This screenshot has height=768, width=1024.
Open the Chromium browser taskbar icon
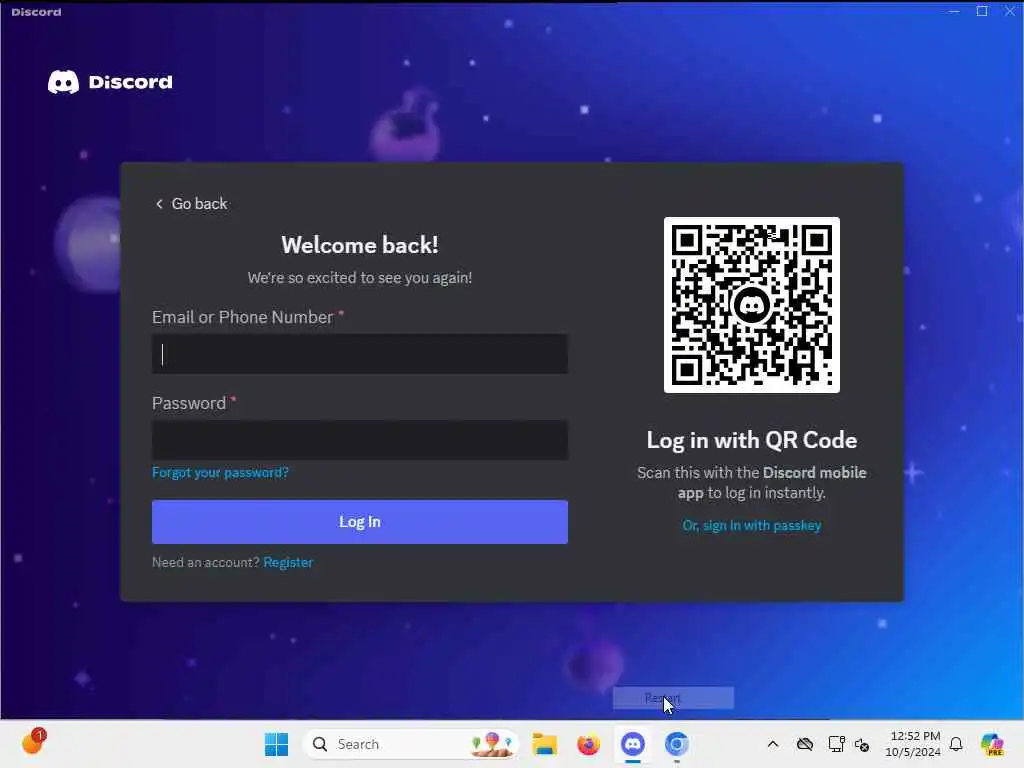(677, 744)
